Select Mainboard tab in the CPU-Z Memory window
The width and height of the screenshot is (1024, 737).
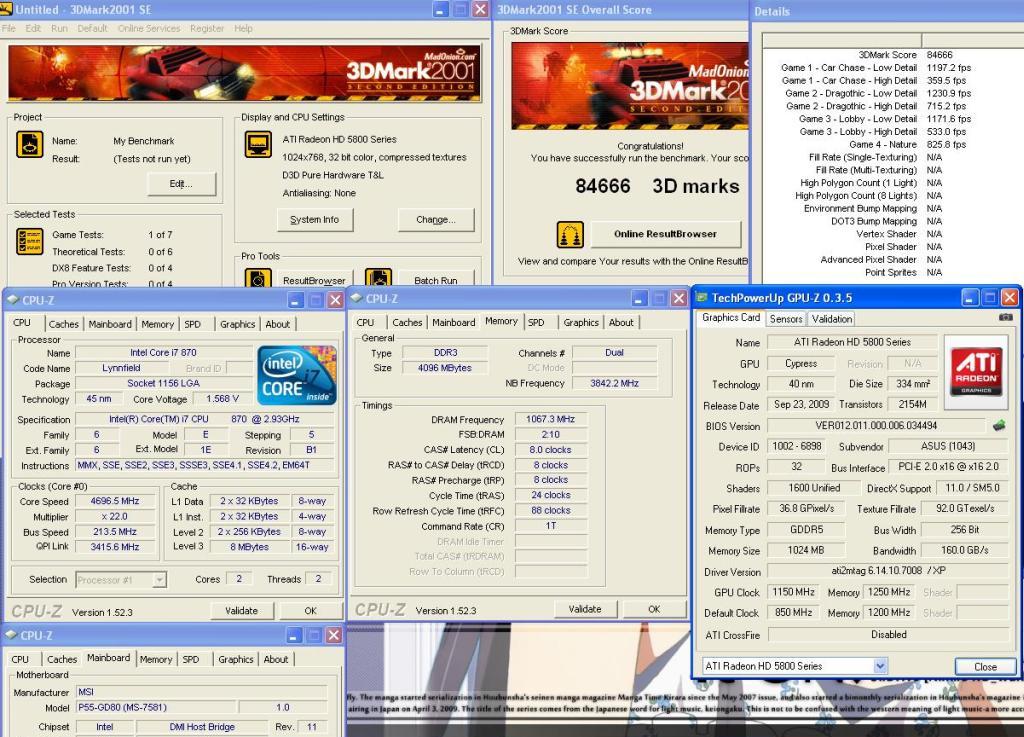(x=453, y=322)
